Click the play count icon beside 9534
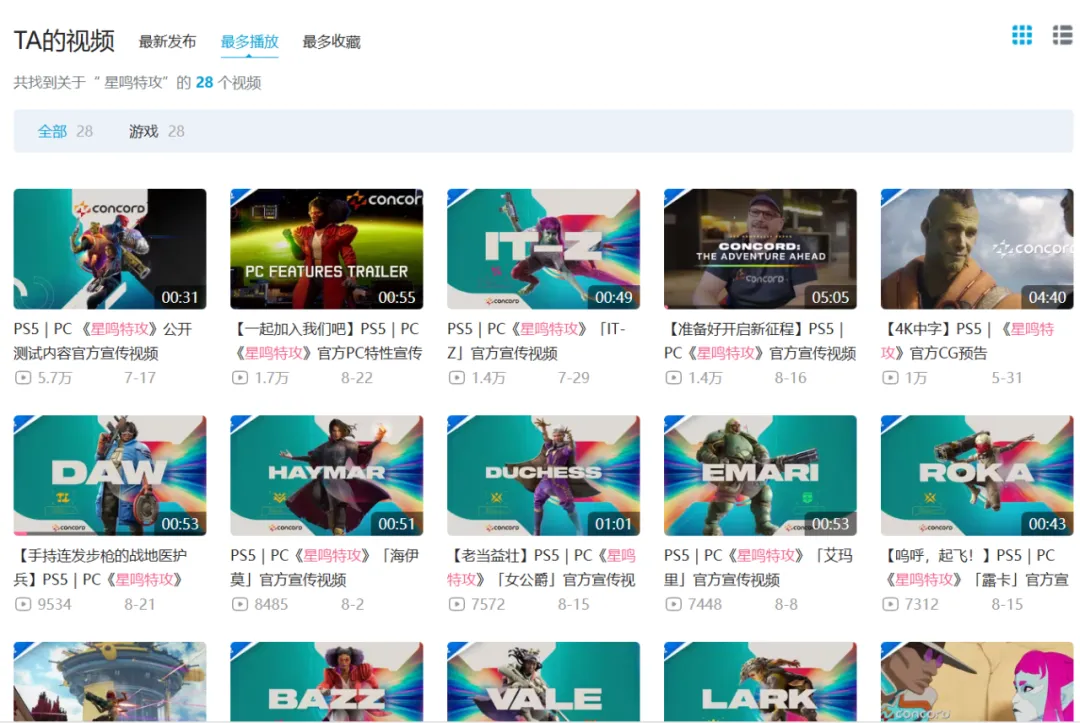The height and width of the screenshot is (723, 1080). coord(23,604)
